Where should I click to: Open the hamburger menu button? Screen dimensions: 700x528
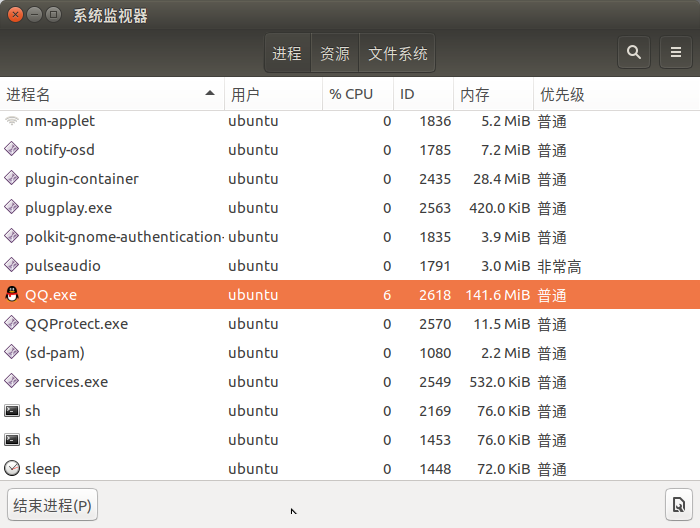pyautogui.click(x=675, y=53)
